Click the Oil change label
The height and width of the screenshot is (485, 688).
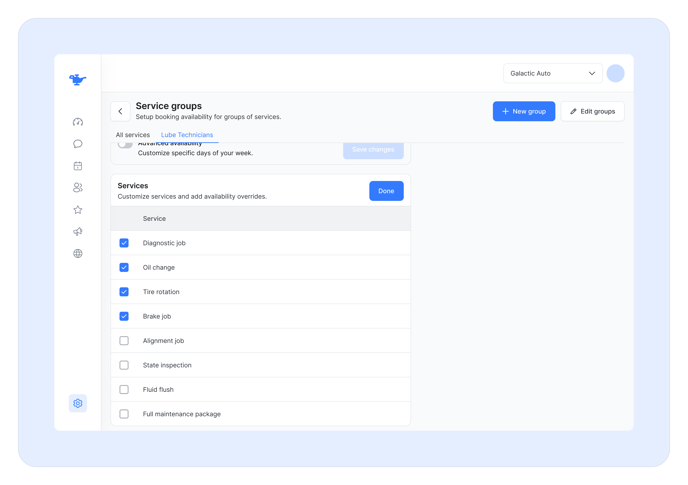(x=158, y=267)
